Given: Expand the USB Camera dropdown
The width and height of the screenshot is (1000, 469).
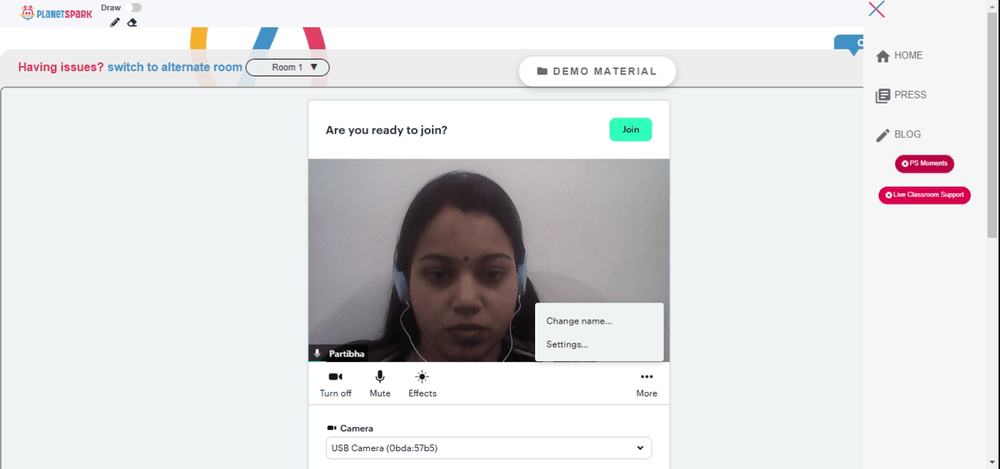Looking at the screenshot, I should pos(489,448).
